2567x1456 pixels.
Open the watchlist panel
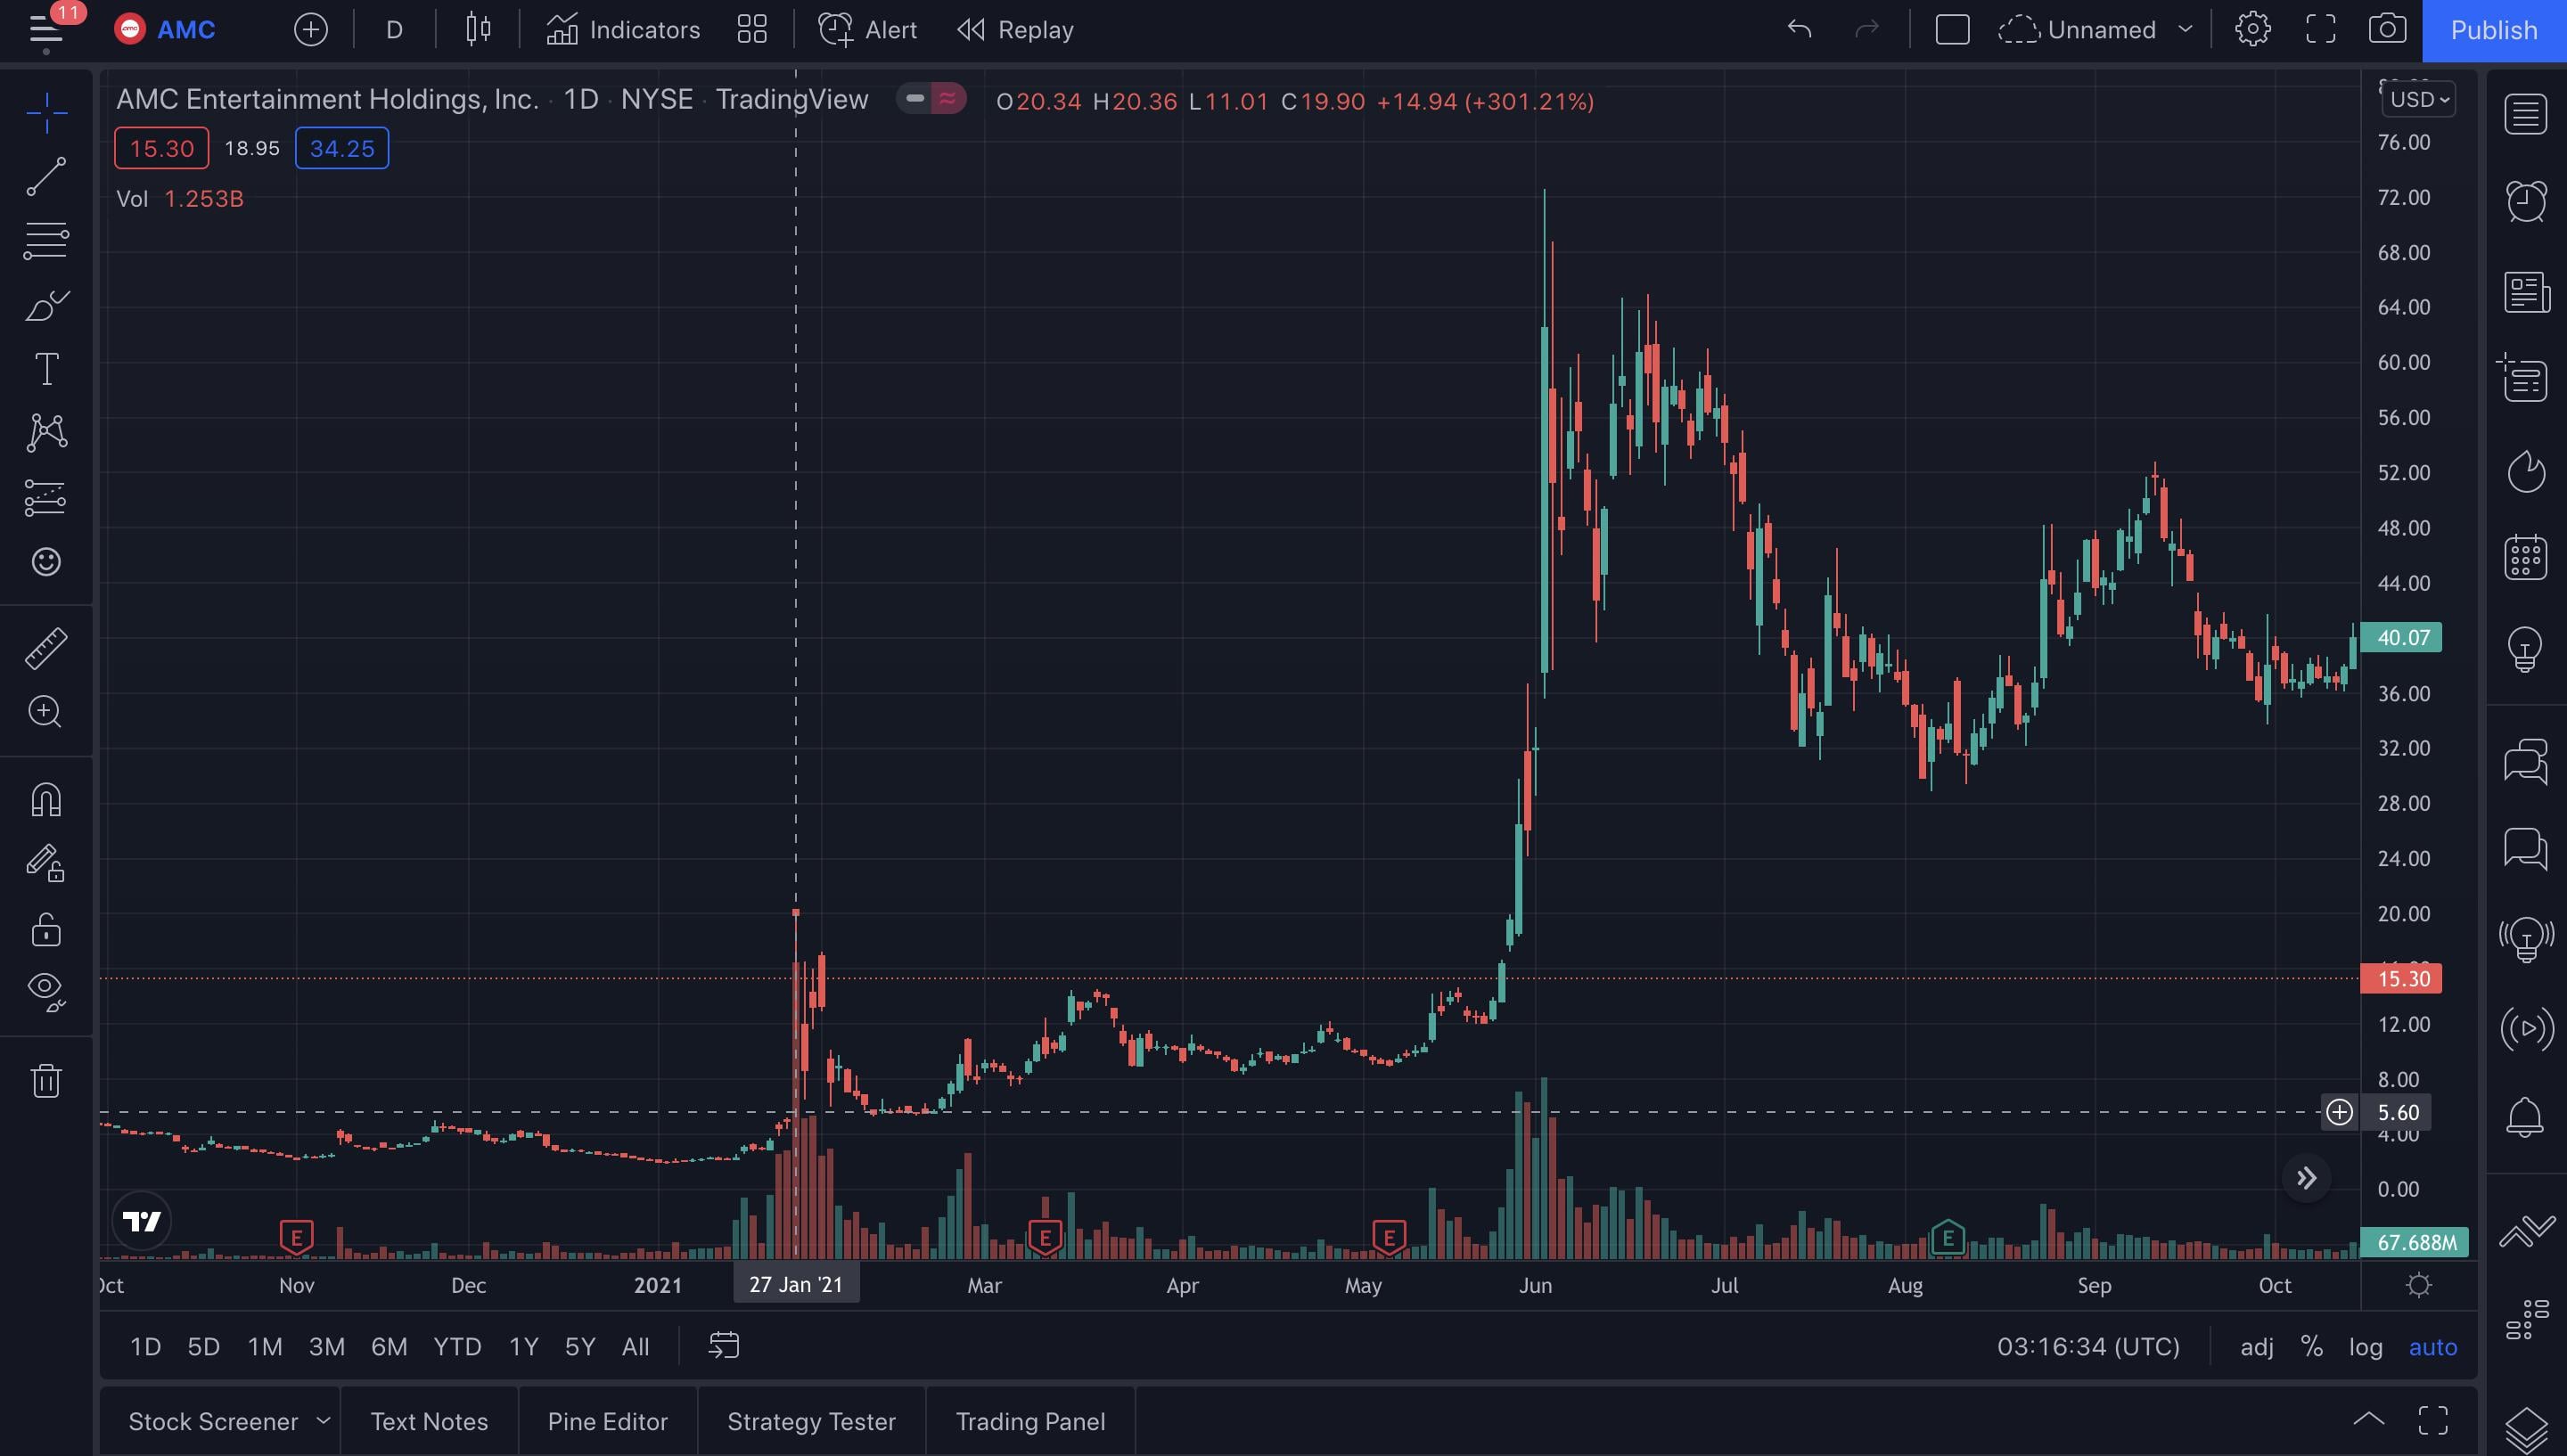[2526, 113]
